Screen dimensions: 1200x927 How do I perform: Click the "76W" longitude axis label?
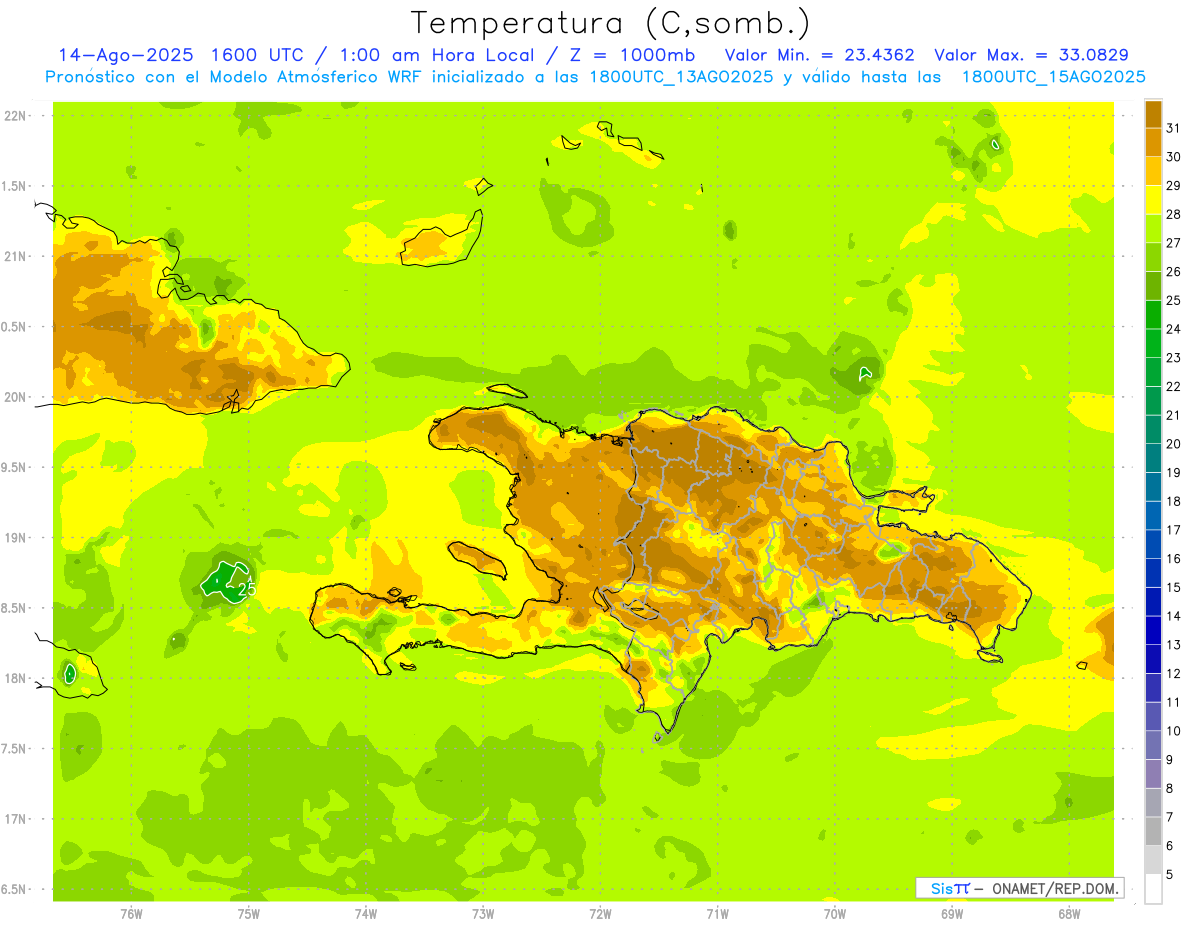[131, 913]
